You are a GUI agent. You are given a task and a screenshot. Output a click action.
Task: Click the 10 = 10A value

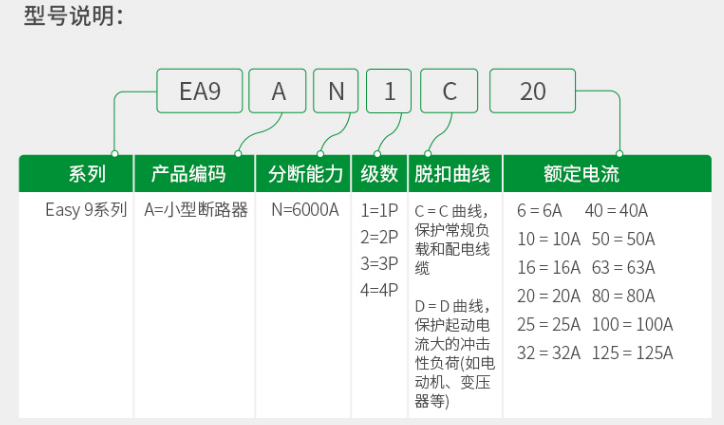(549, 239)
